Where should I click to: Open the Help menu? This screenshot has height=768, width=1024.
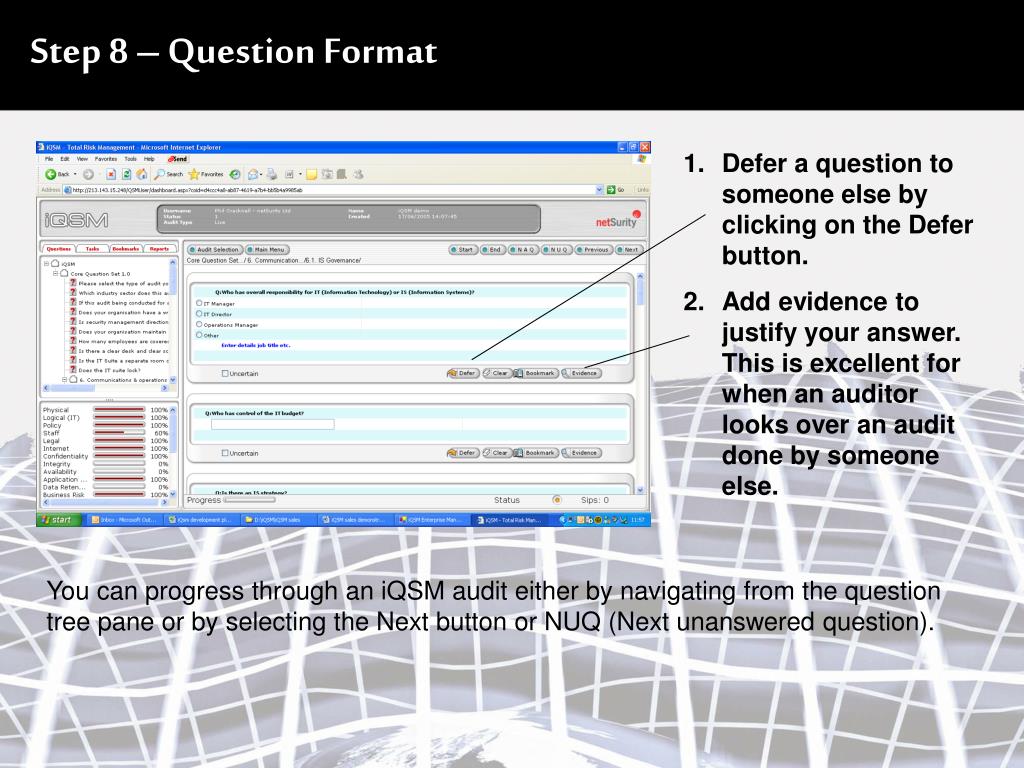click(149, 159)
